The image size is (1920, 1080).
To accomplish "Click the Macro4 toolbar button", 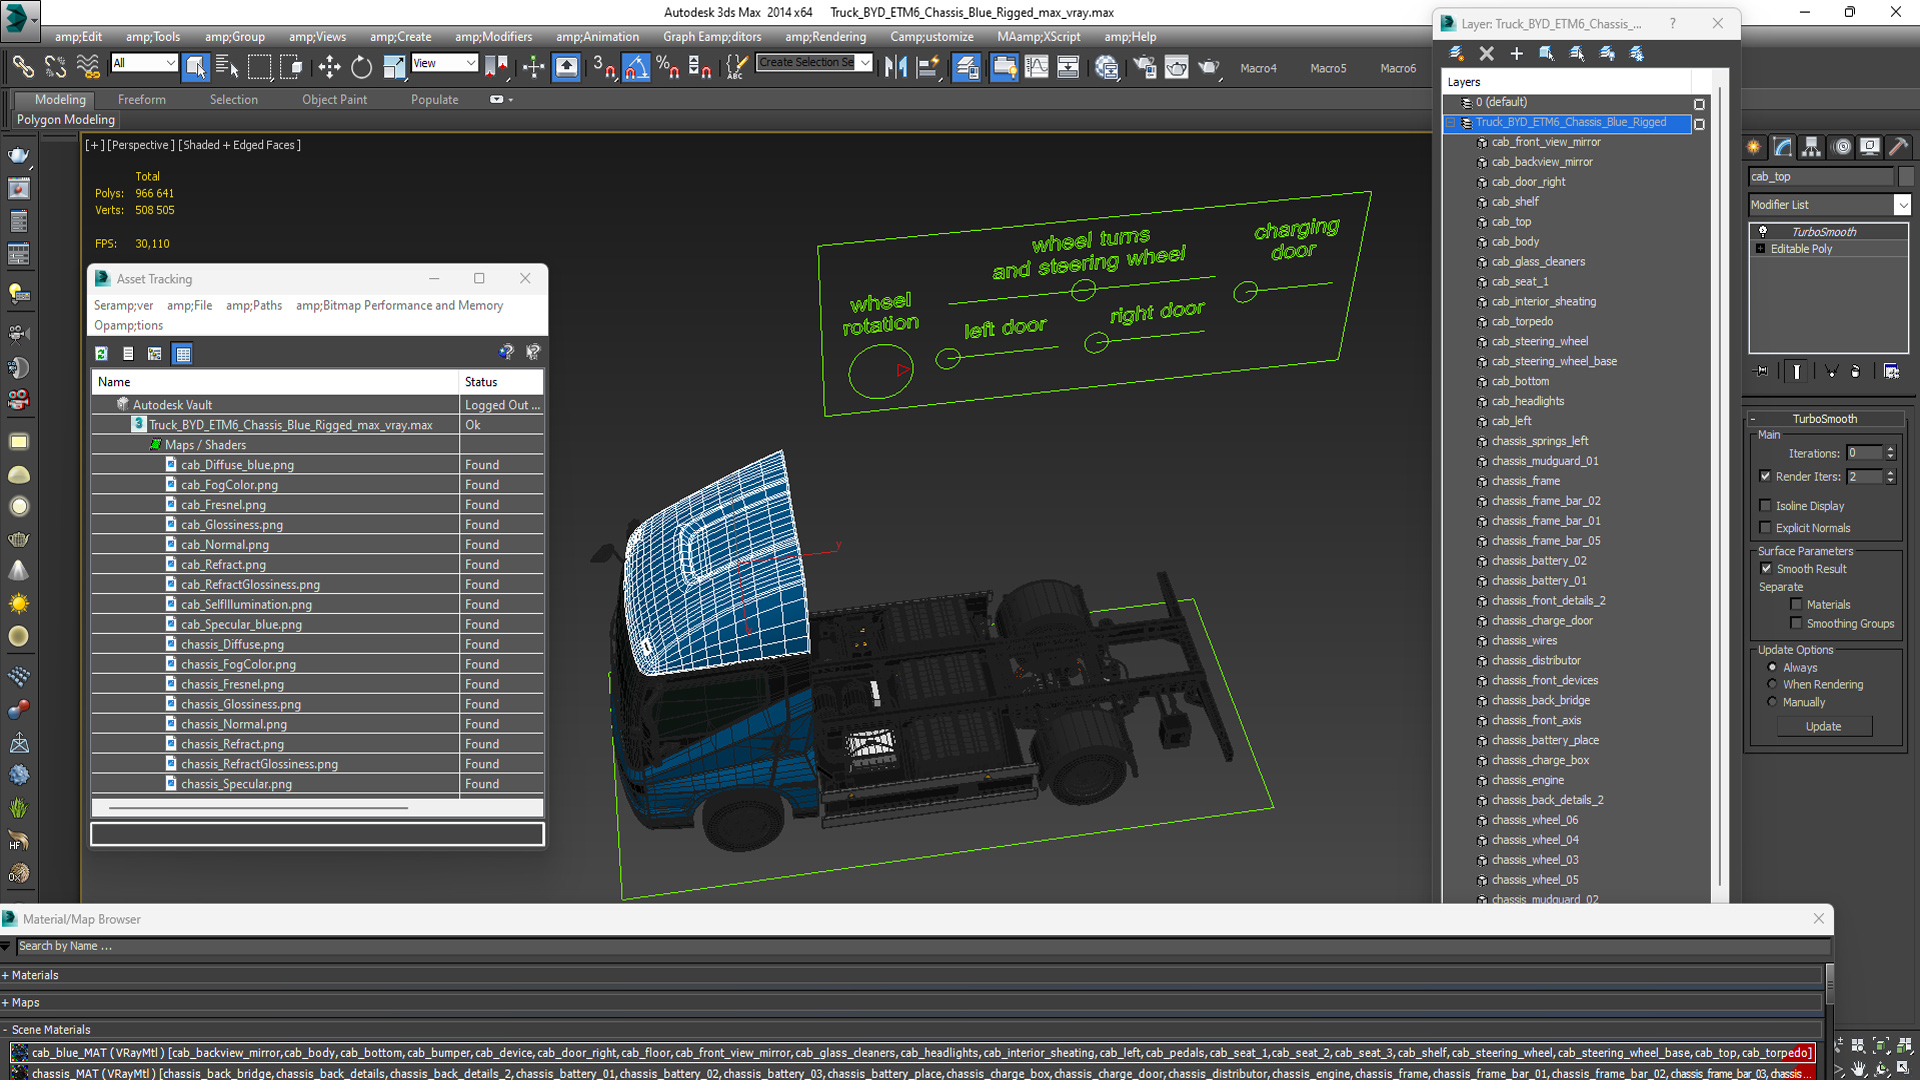I will tap(1258, 68).
